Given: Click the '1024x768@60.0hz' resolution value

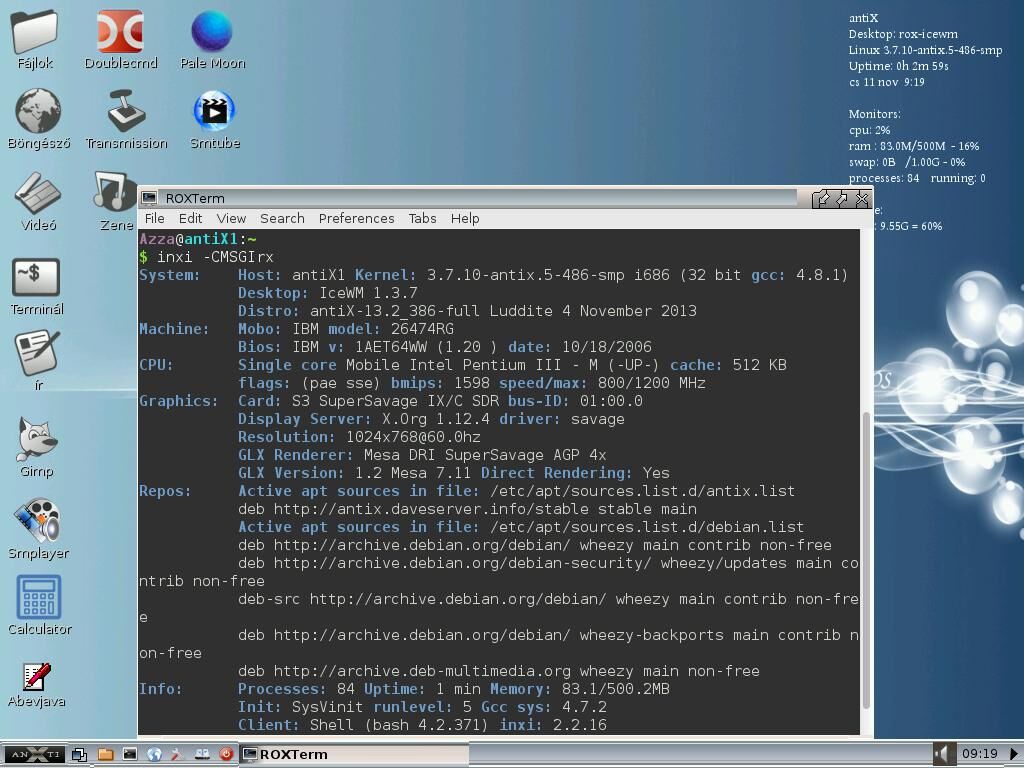Looking at the screenshot, I should [x=413, y=437].
